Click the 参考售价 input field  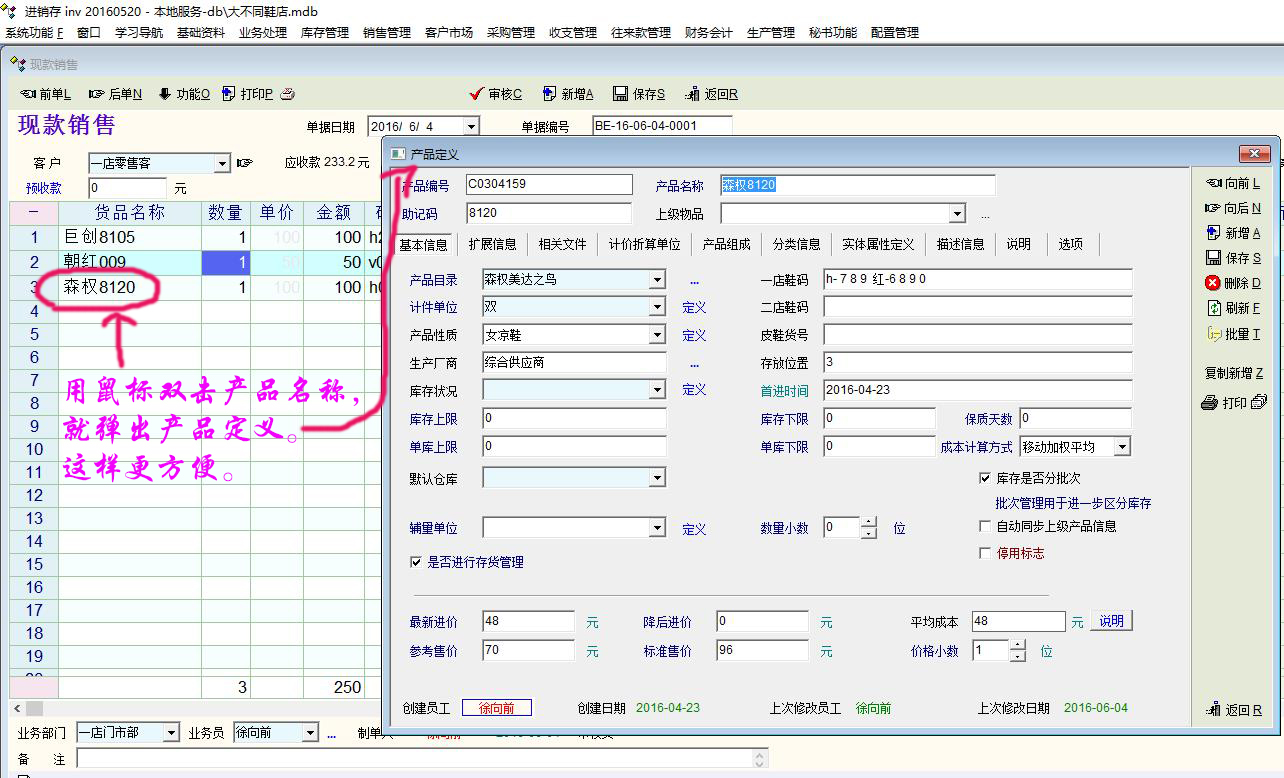click(x=528, y=651)
